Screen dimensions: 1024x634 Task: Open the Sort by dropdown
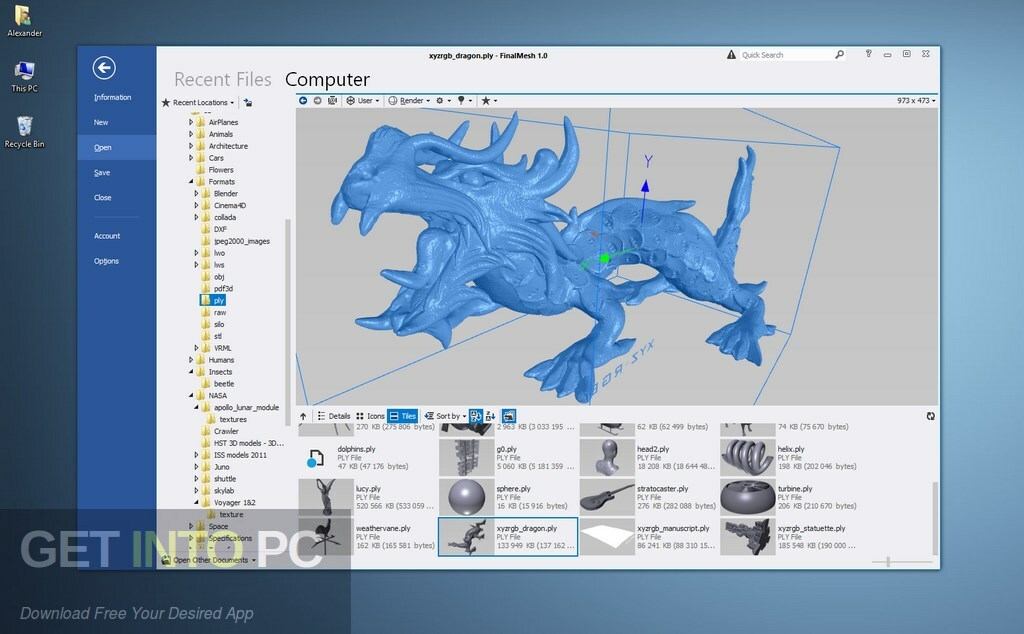click(x=445, y=416)
